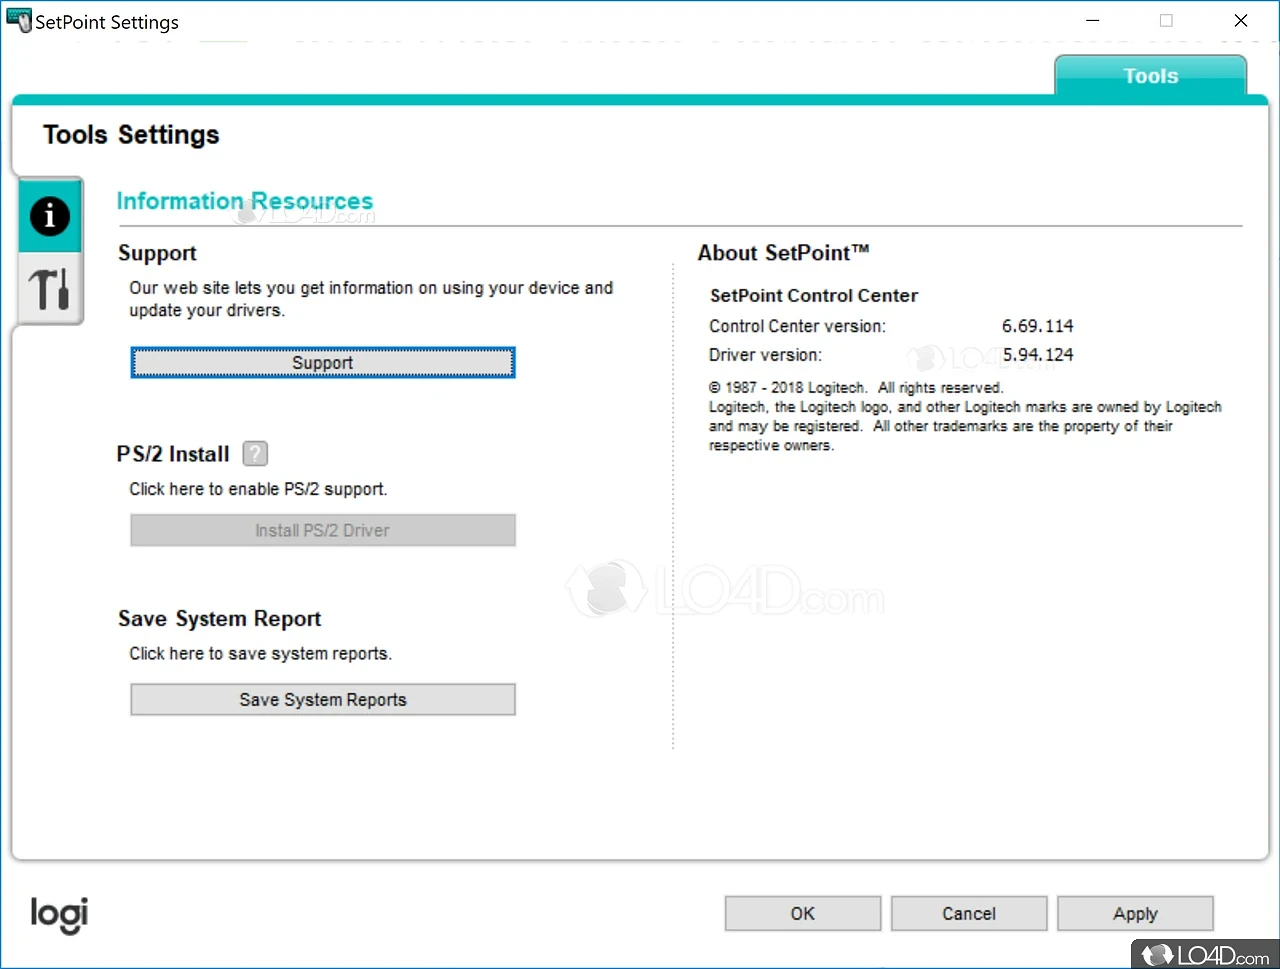Click Driver version value 5.94.124
This screenshot has width=1280, height=969.
coord(1037,355)
